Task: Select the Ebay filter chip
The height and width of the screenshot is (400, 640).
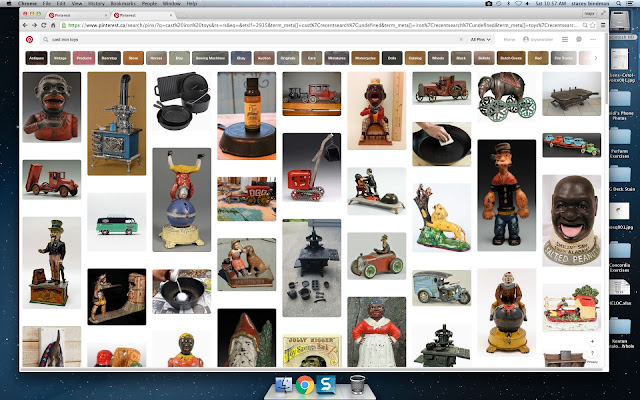Action: pyautogui.click(x=241, y=58)
